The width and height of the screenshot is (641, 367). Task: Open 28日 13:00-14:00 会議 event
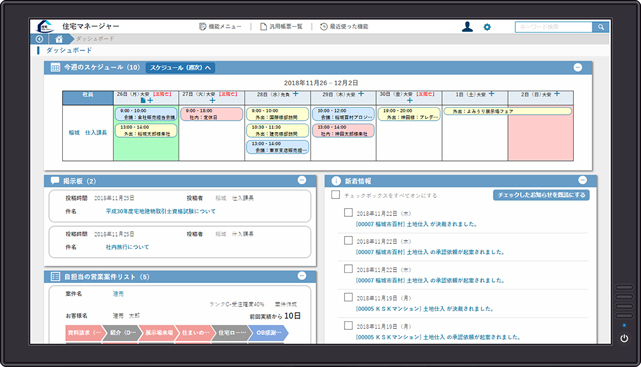[x=278, y=147]
